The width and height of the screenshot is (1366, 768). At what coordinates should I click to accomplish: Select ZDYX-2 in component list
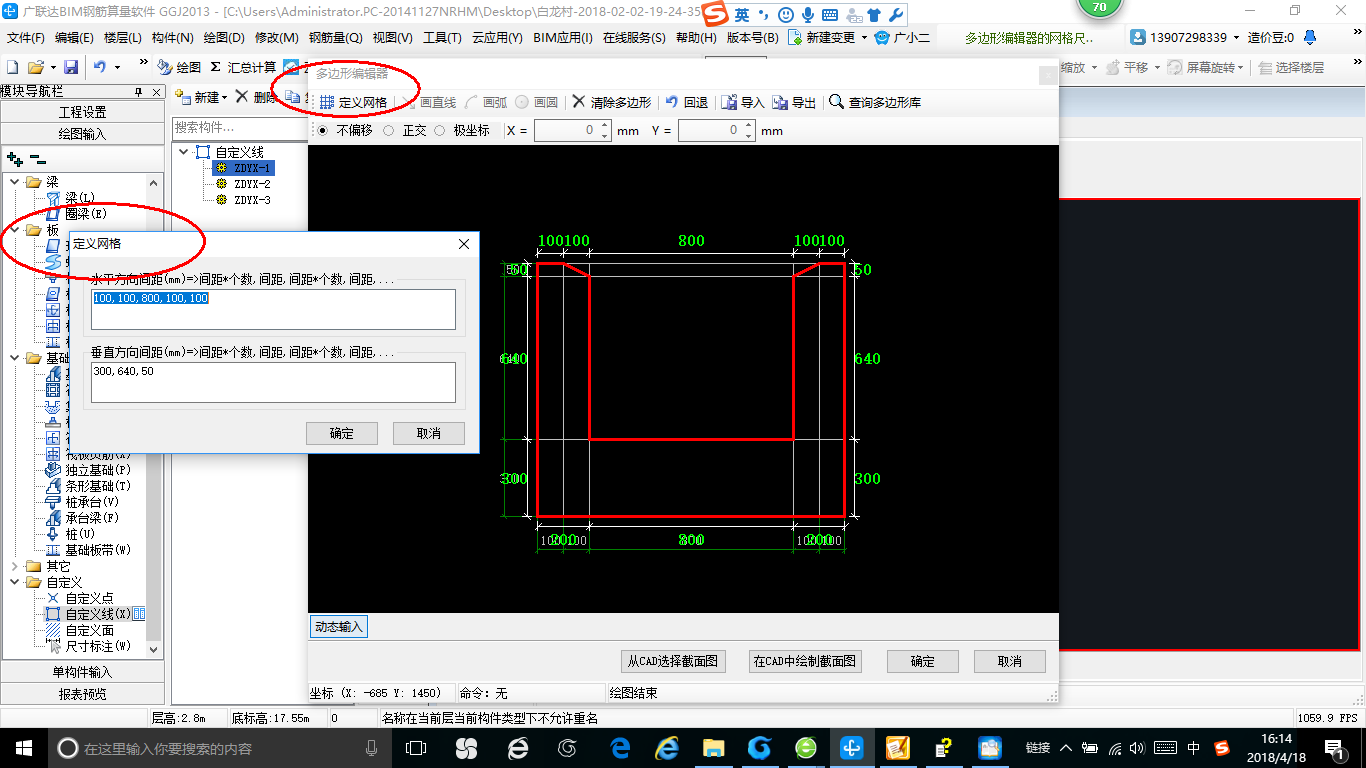(252, 184)
